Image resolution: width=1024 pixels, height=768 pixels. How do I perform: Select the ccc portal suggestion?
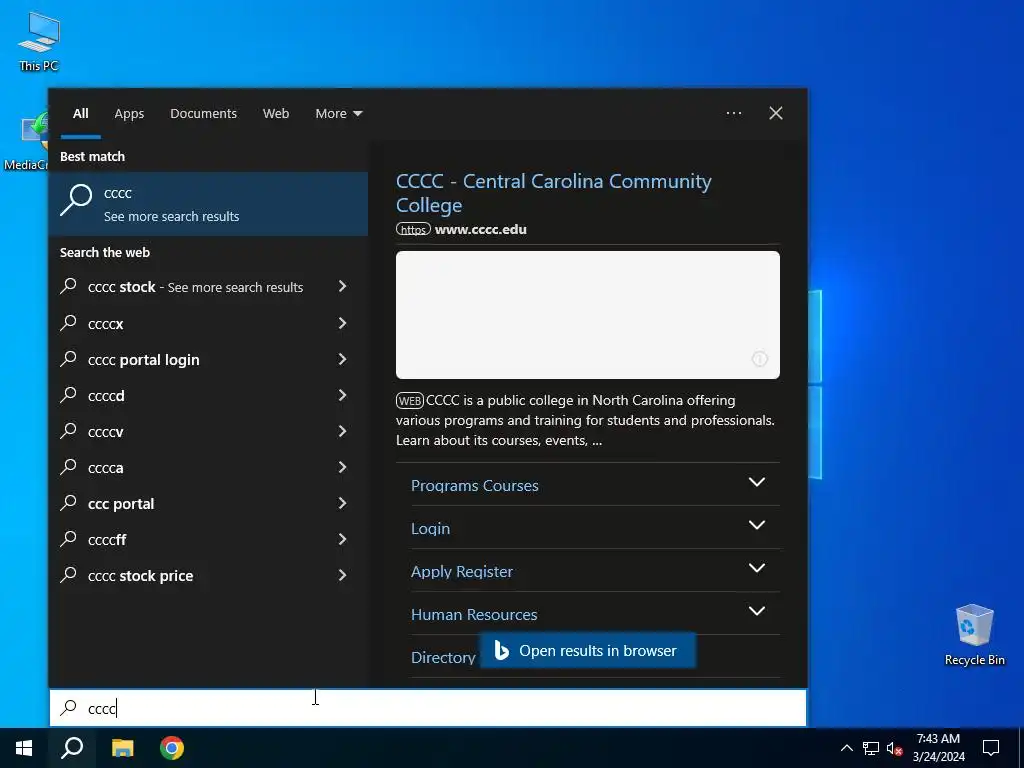click(208, 503)
